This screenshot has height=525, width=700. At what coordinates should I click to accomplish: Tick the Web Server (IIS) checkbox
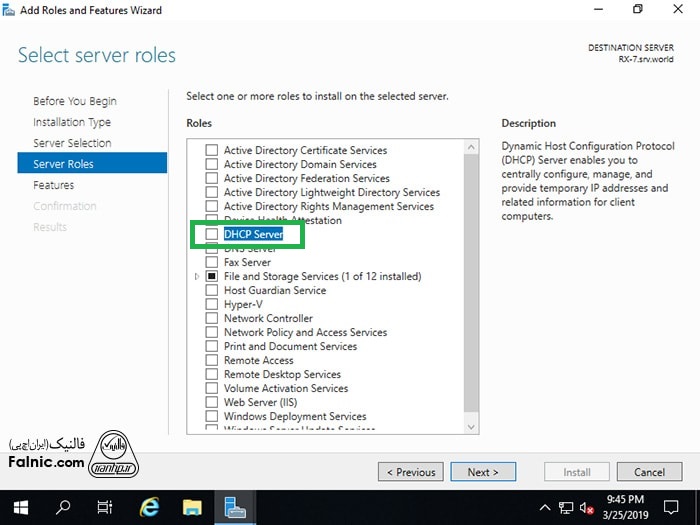point(211,402)
